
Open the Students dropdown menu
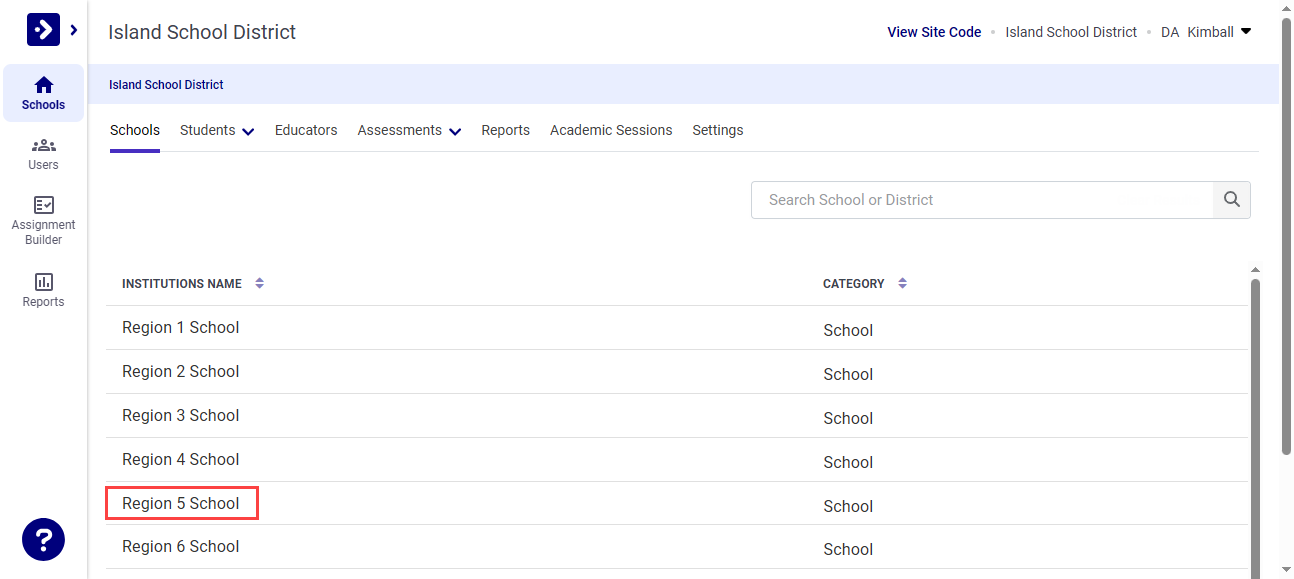(217, 130)
